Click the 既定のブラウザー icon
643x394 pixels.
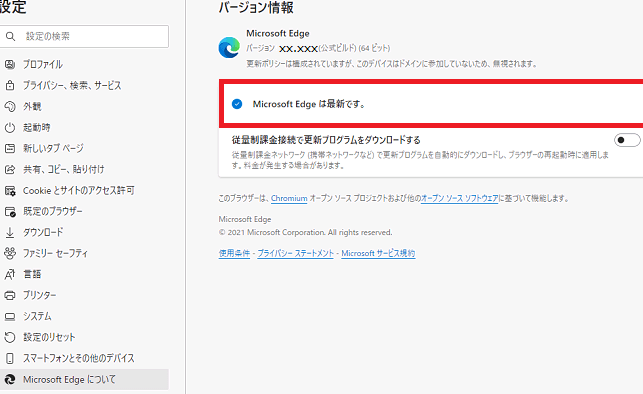tap(10, 212)
